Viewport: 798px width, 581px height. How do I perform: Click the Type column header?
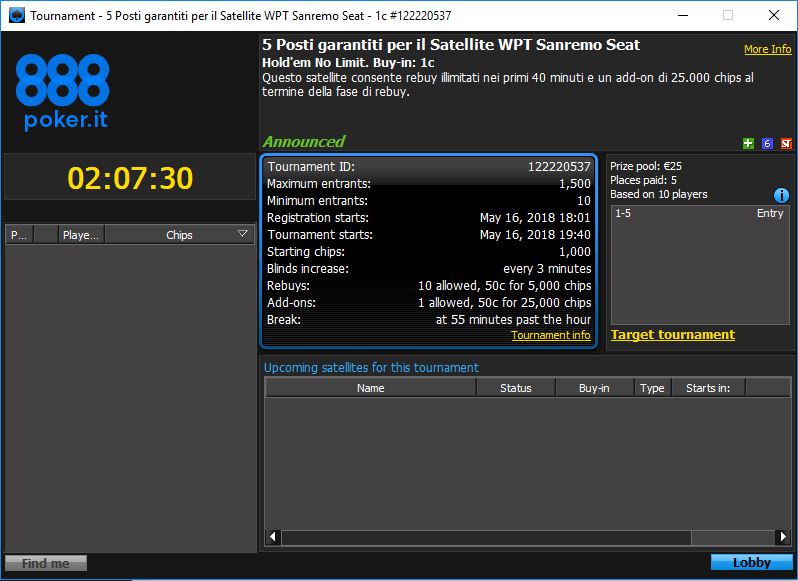(652, 388)
